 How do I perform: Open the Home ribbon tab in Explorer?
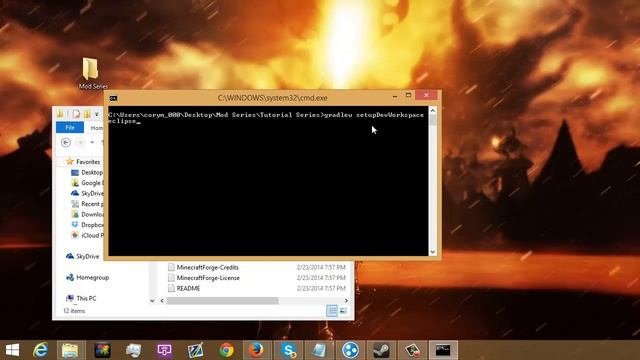point(96,128)
